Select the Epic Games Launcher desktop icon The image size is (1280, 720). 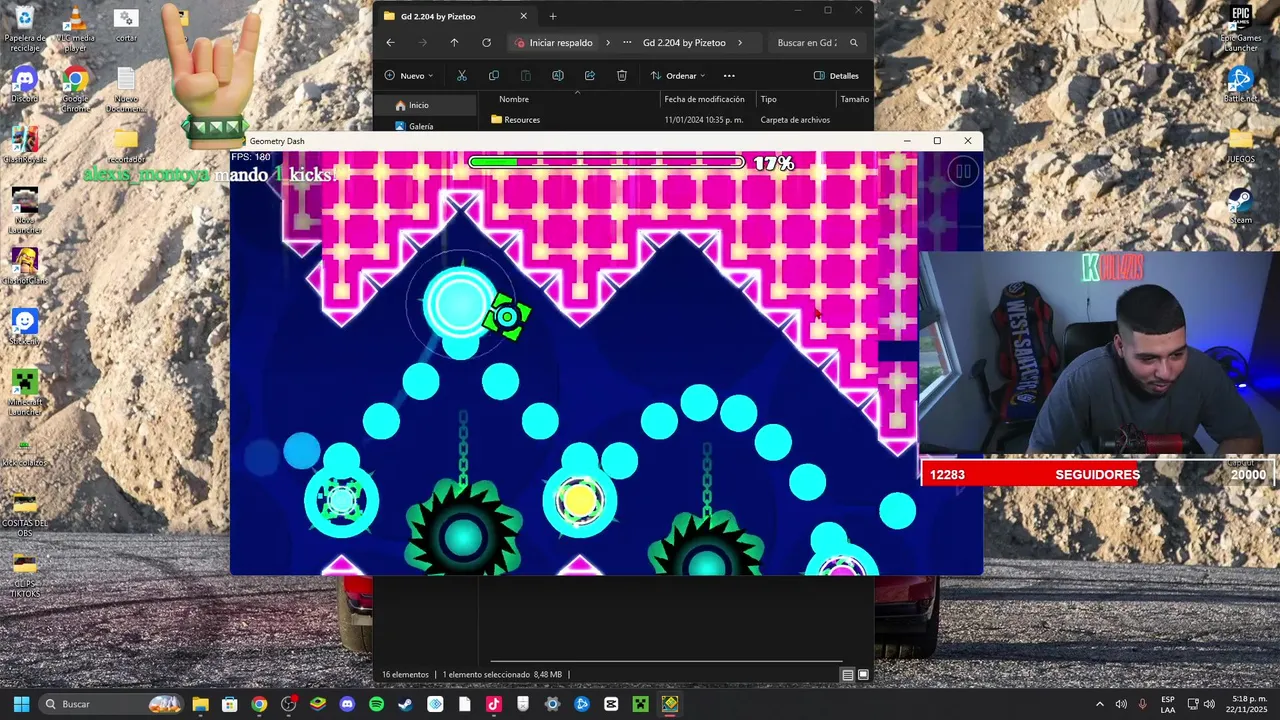click(1241, 30)
